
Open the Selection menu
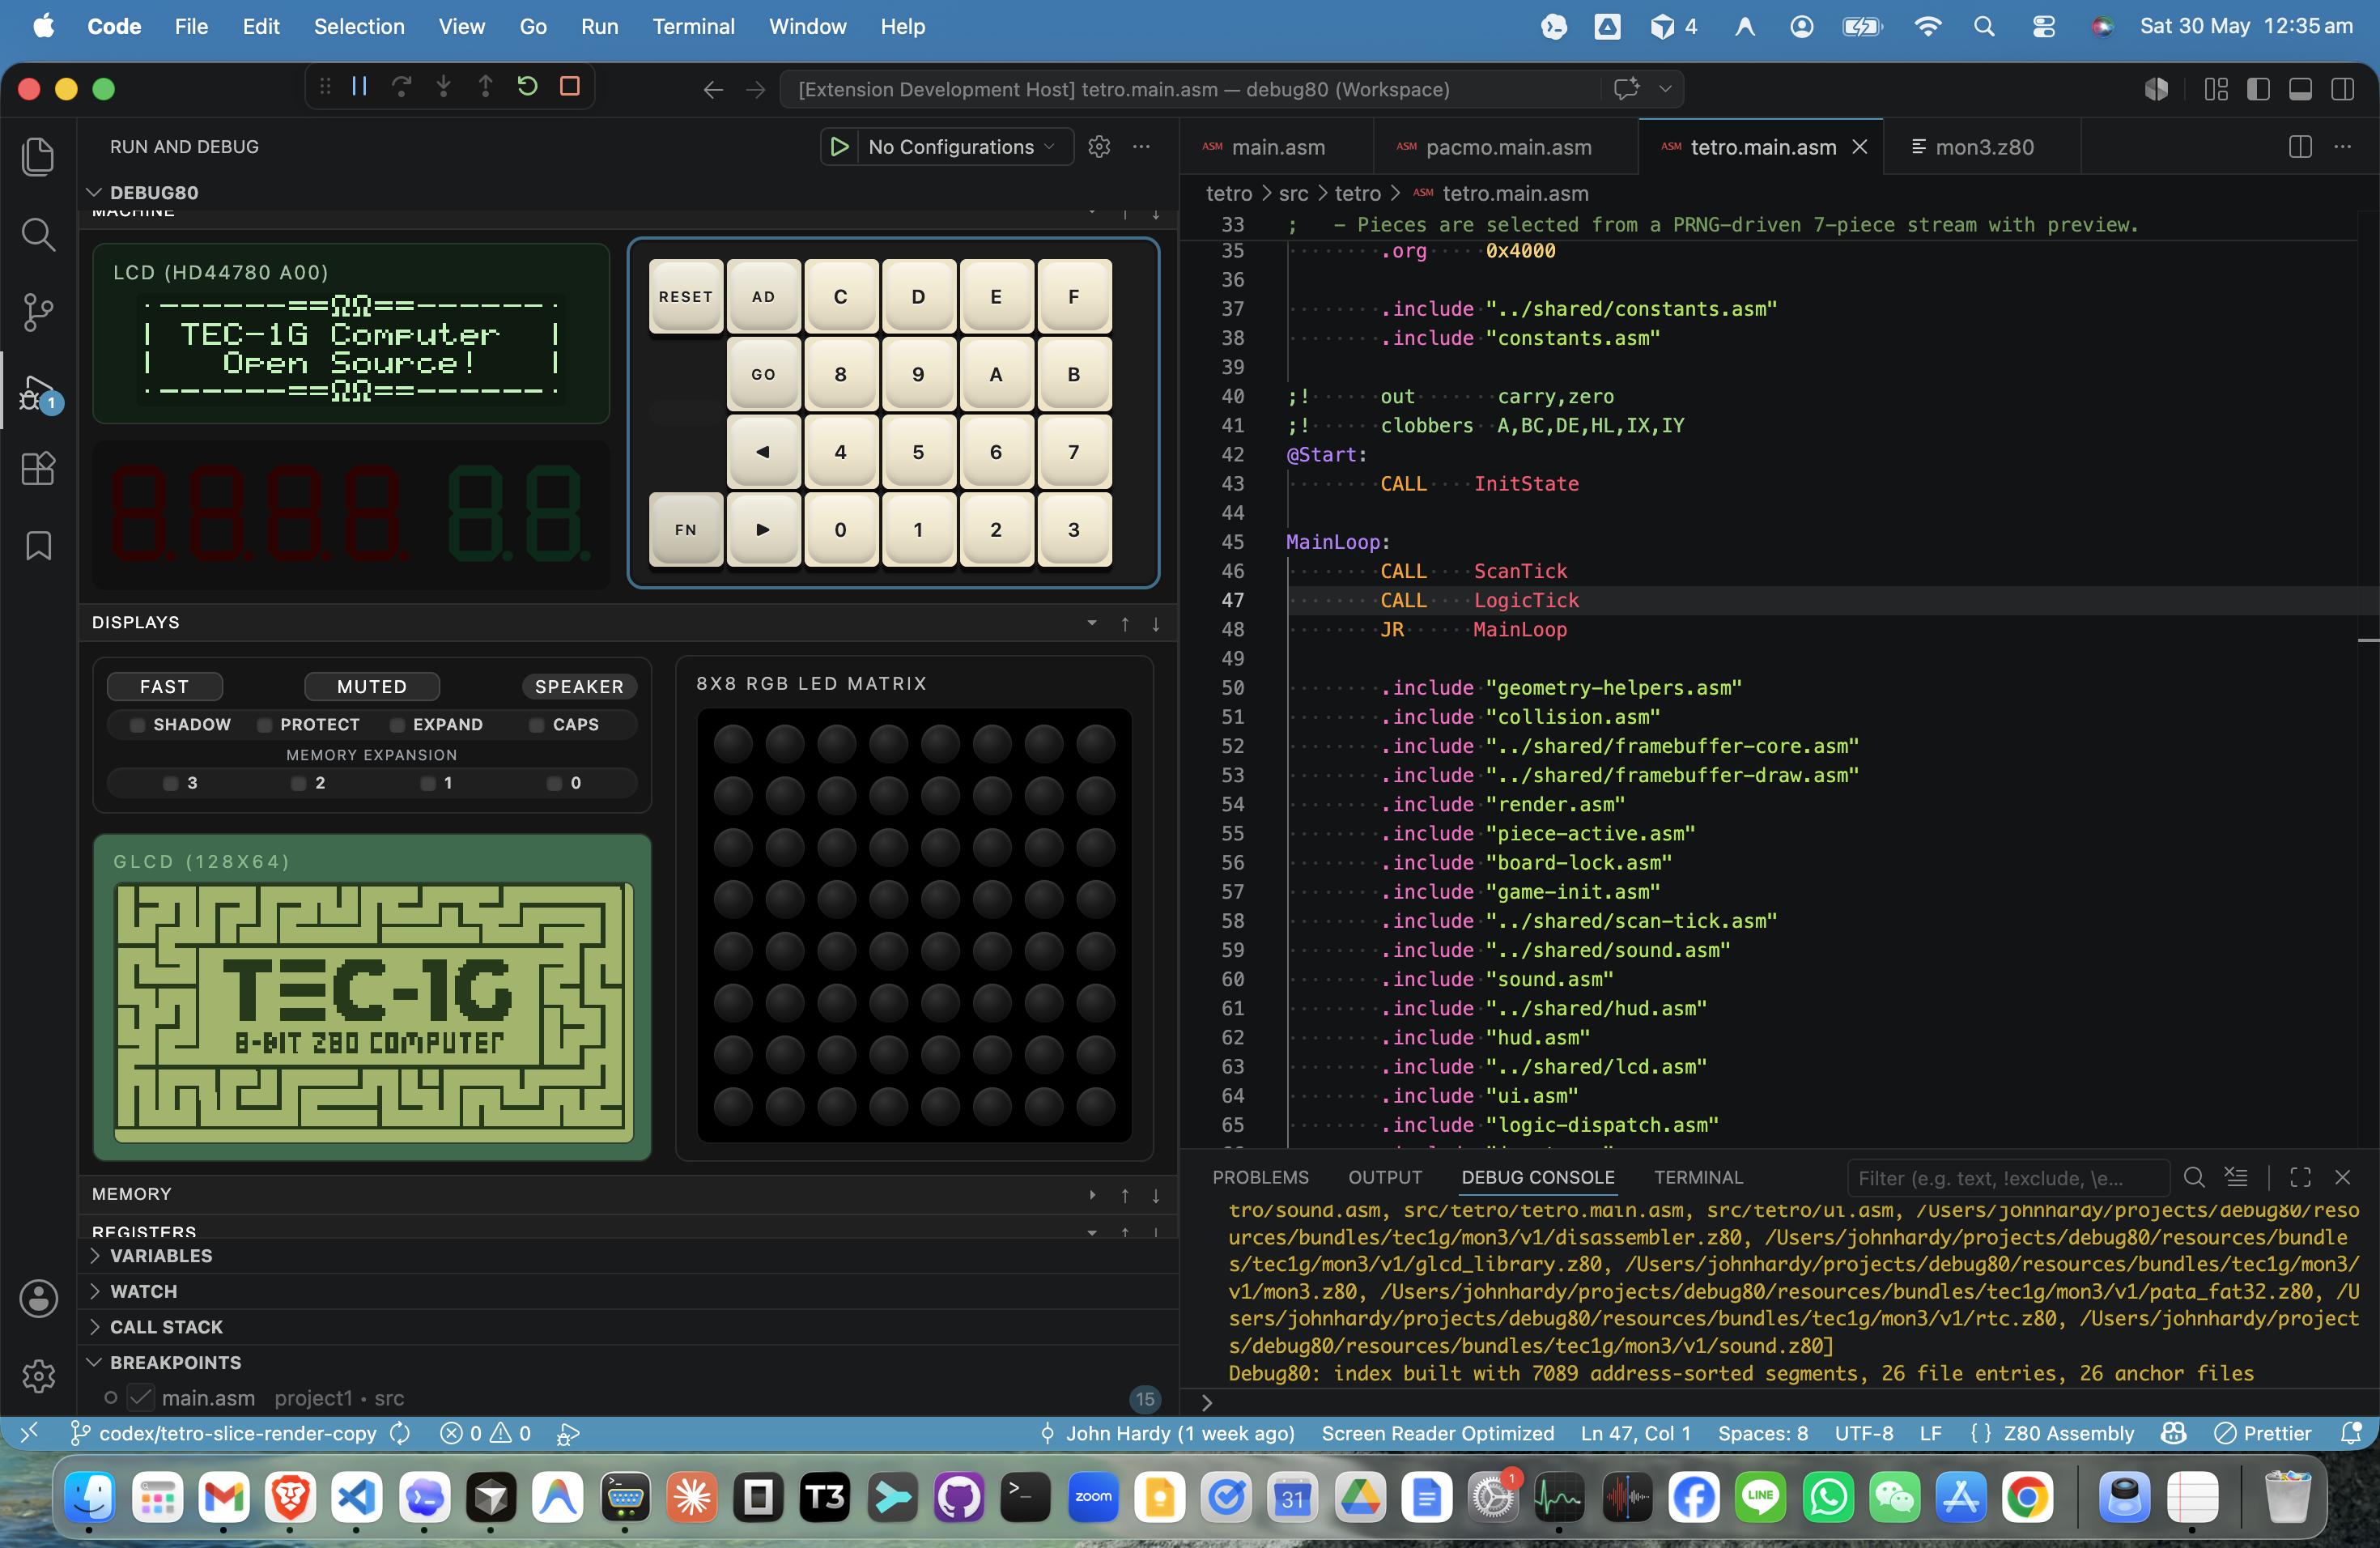coord(359,26)
